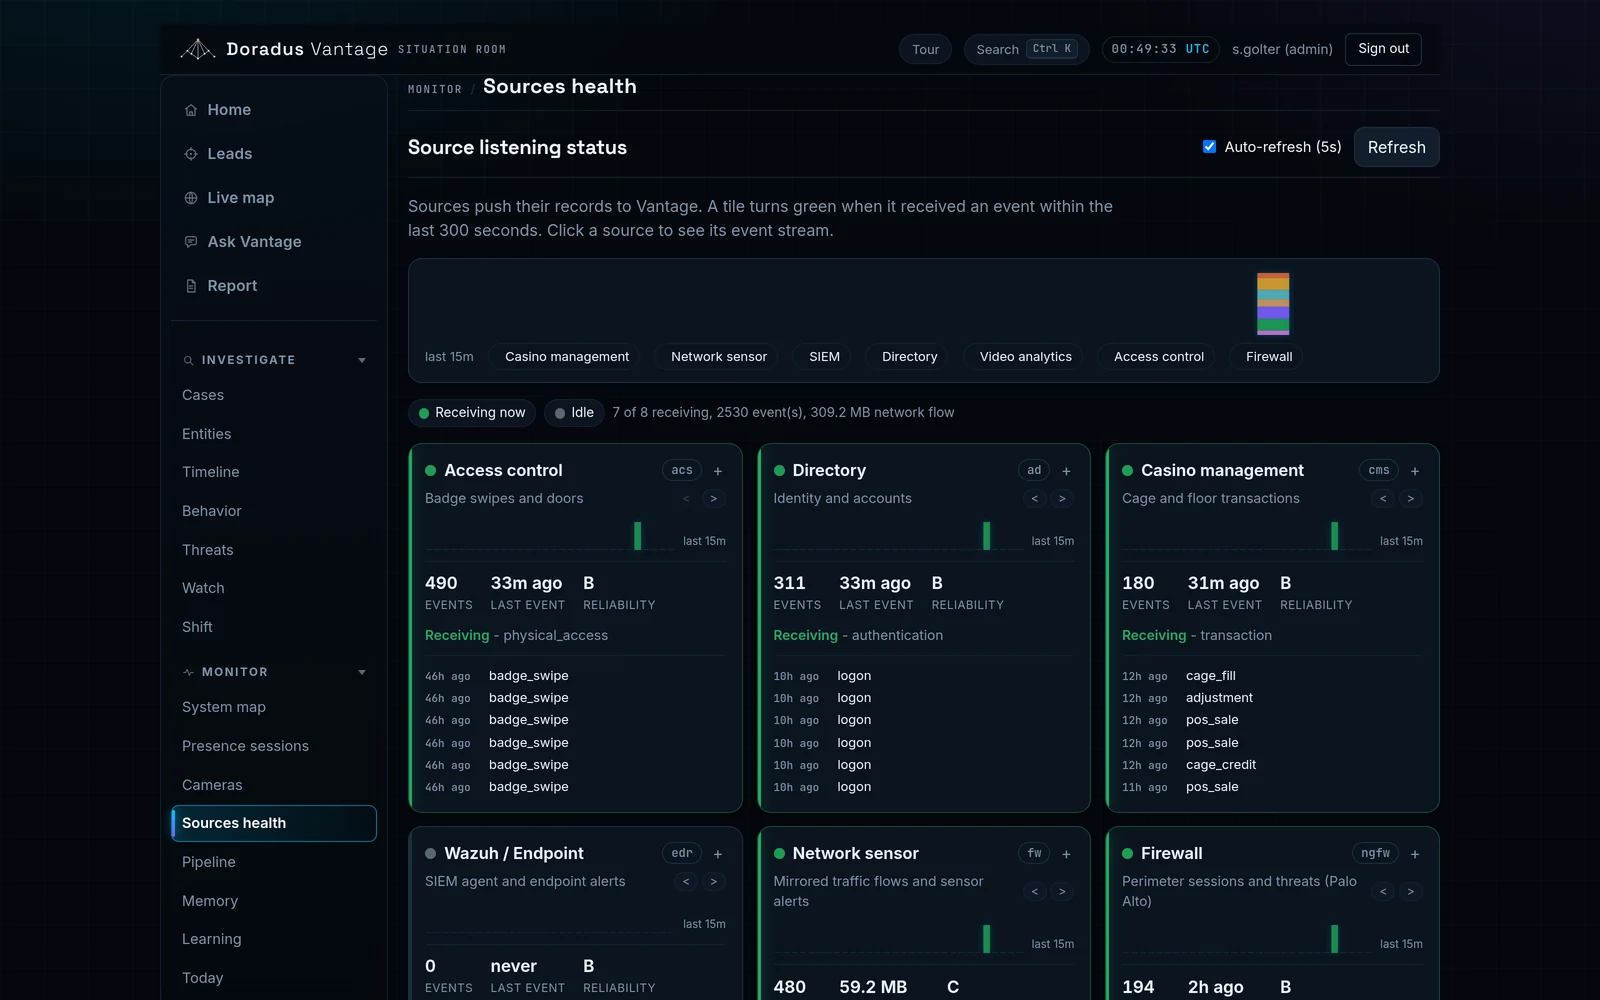This screenshot has width=1600, height=1000.
Task: Open Threats in sidebar
Action: pyautogui.click(x=274, y=550)
